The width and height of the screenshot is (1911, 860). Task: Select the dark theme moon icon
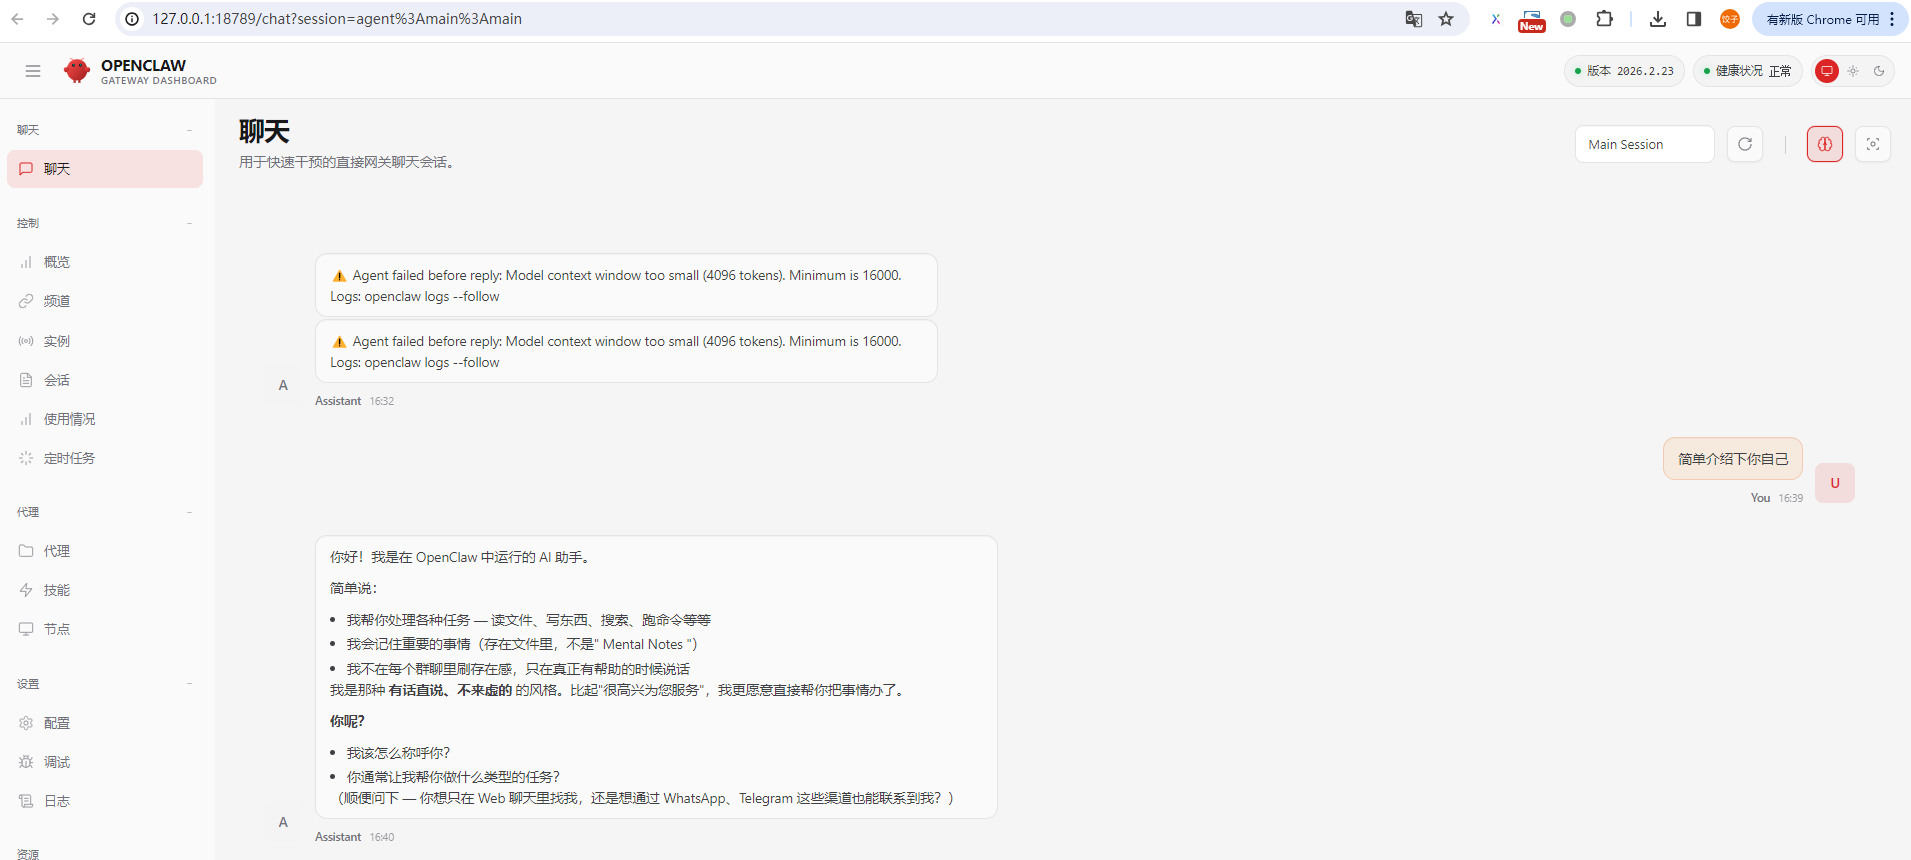pyautogui.click(x=1879, y=71)
